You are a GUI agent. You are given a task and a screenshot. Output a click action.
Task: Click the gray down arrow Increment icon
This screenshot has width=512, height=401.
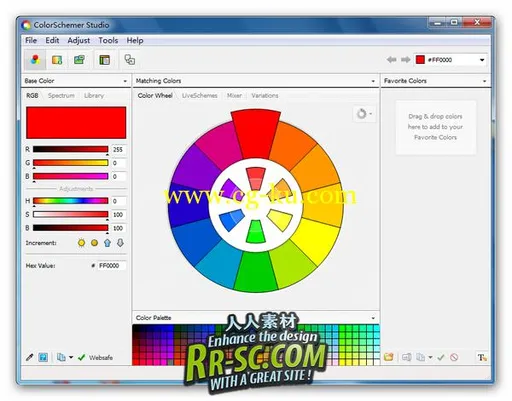click(x=120, y=243)
